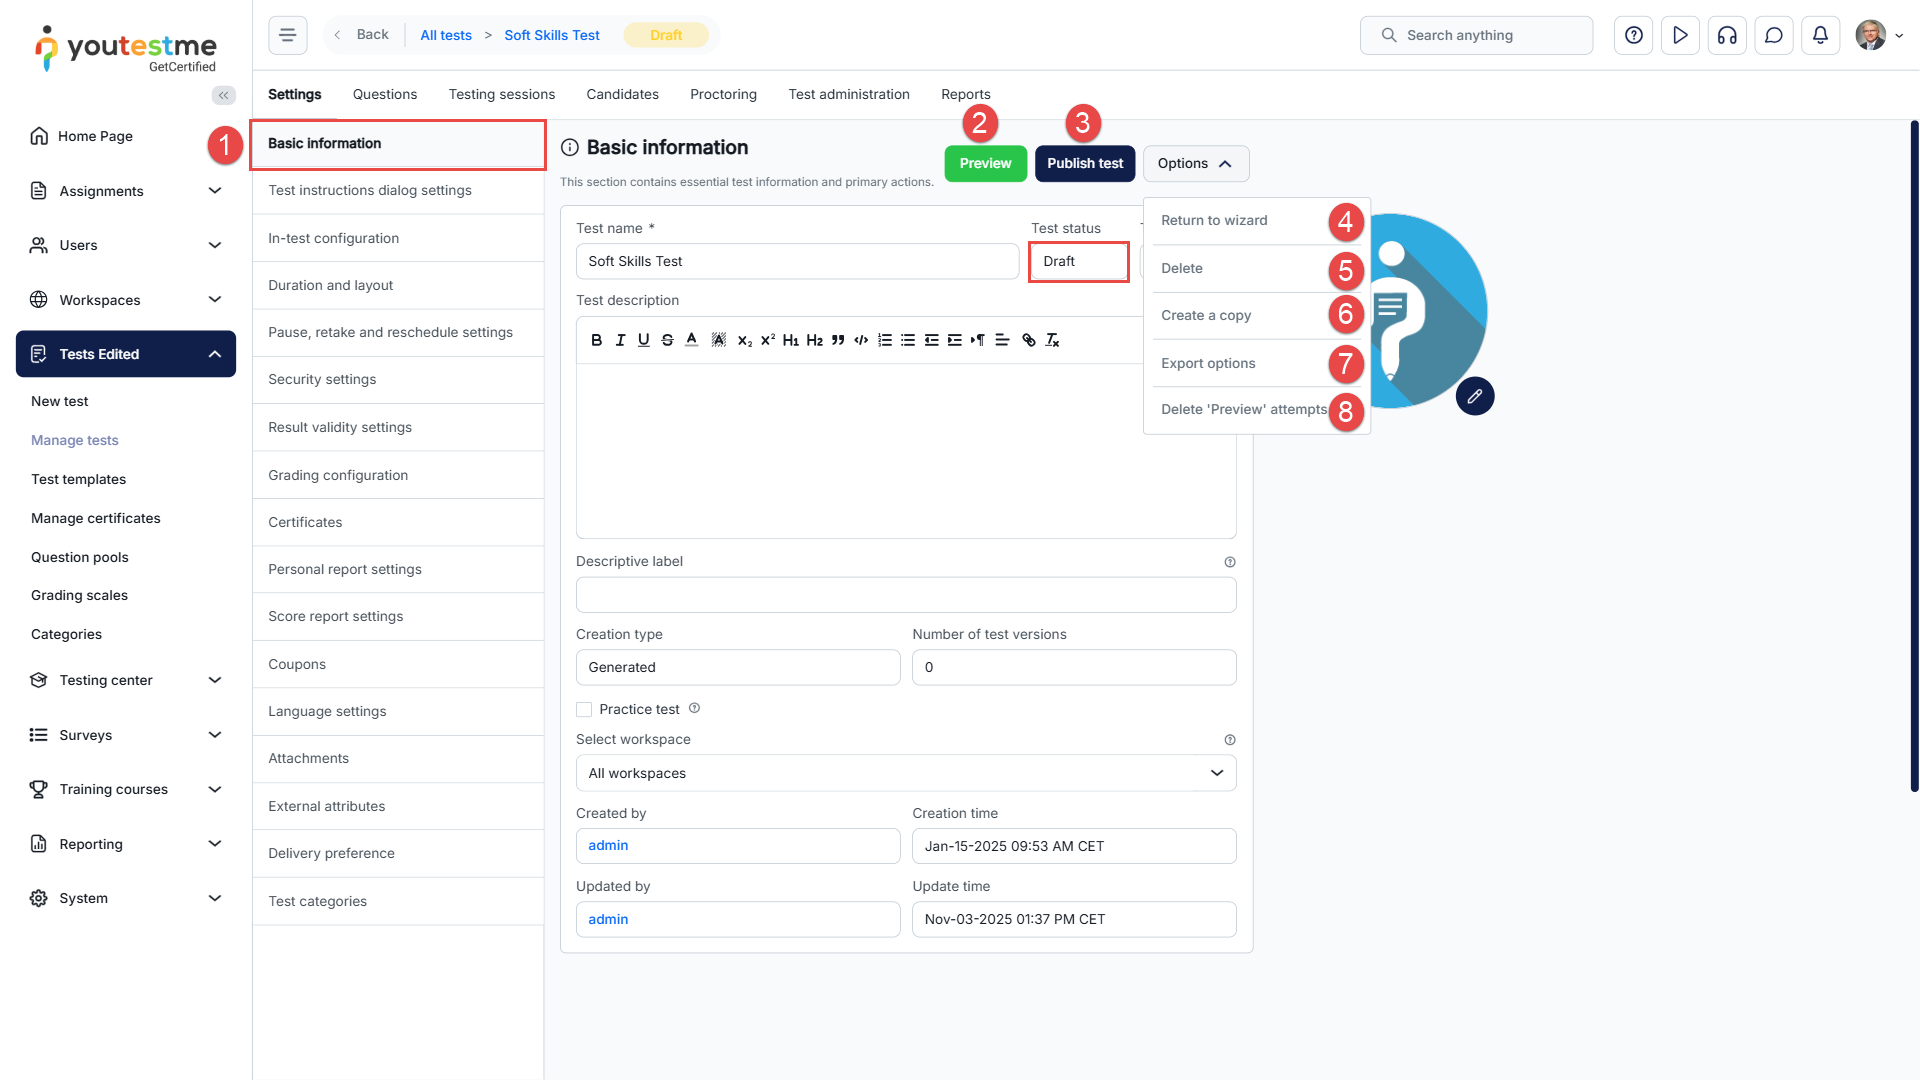Apply strikethrough formatting in the editor toolbar
The height and width of the screenshot is (1080, 1920).
(667, 340)
